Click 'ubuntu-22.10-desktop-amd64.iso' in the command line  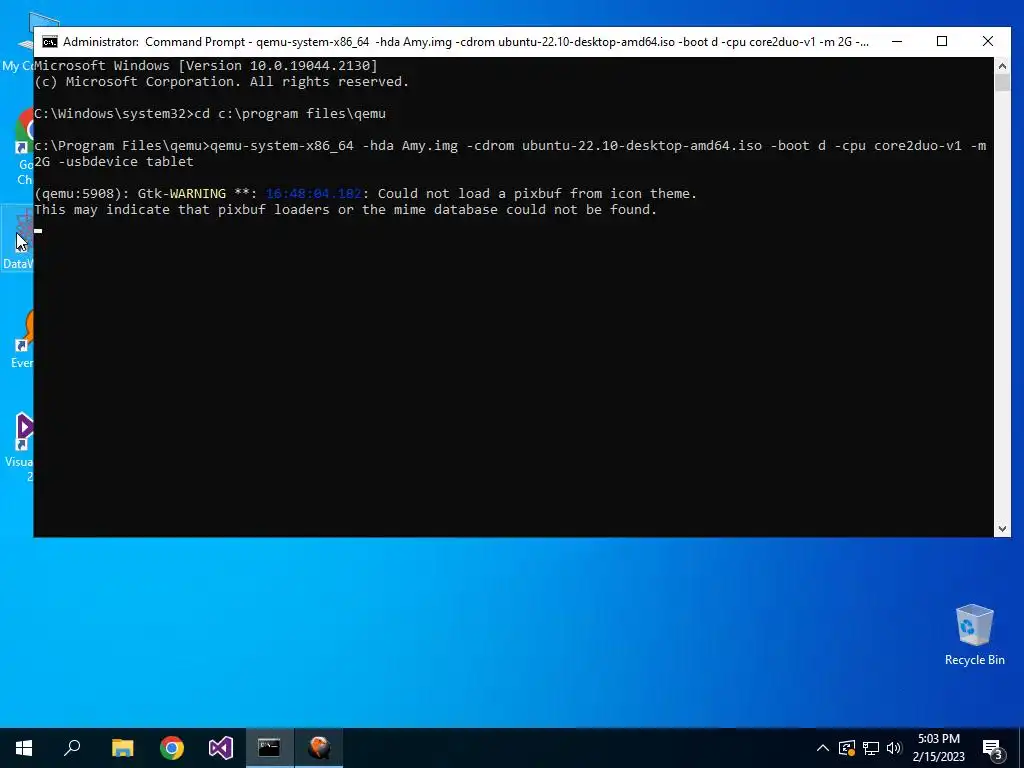pyautogui.click(x=641, y=146)
